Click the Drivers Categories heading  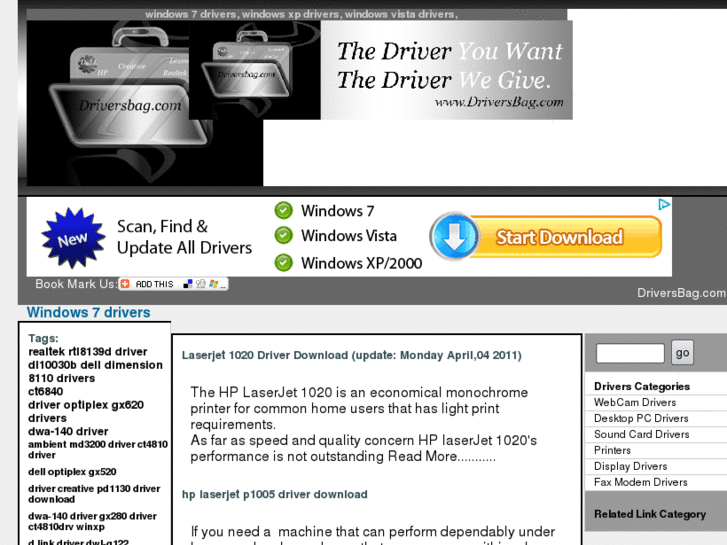click(642, 386)
